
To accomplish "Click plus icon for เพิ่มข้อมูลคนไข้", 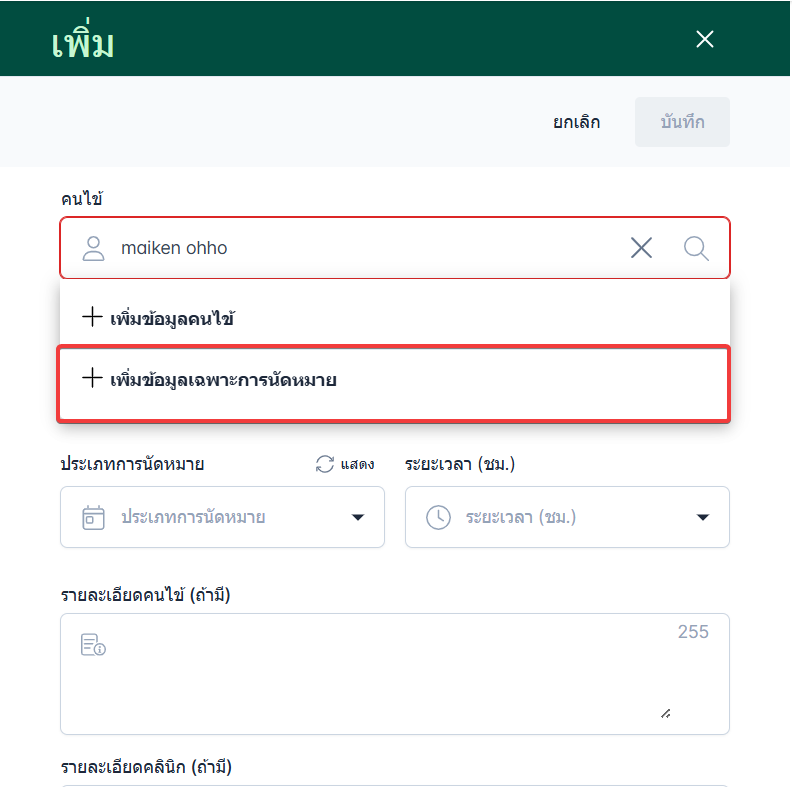I will [92, 318].
